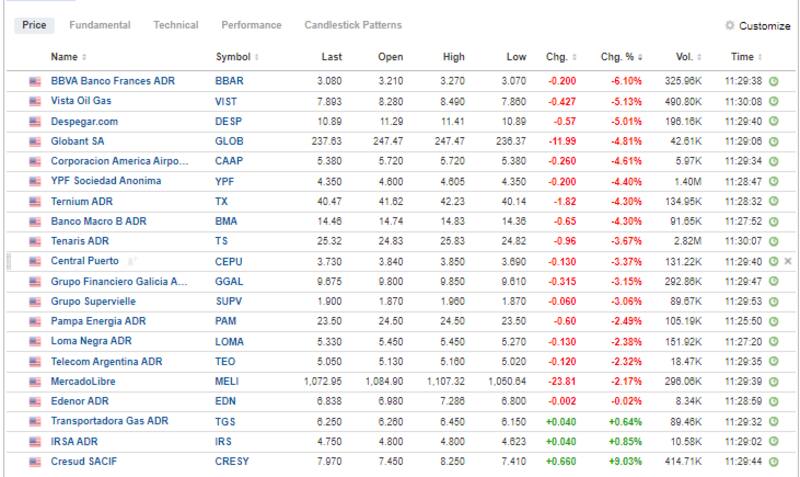Sort table by Name column
Viewport: 800px width, 477px height.
(68, 56)
